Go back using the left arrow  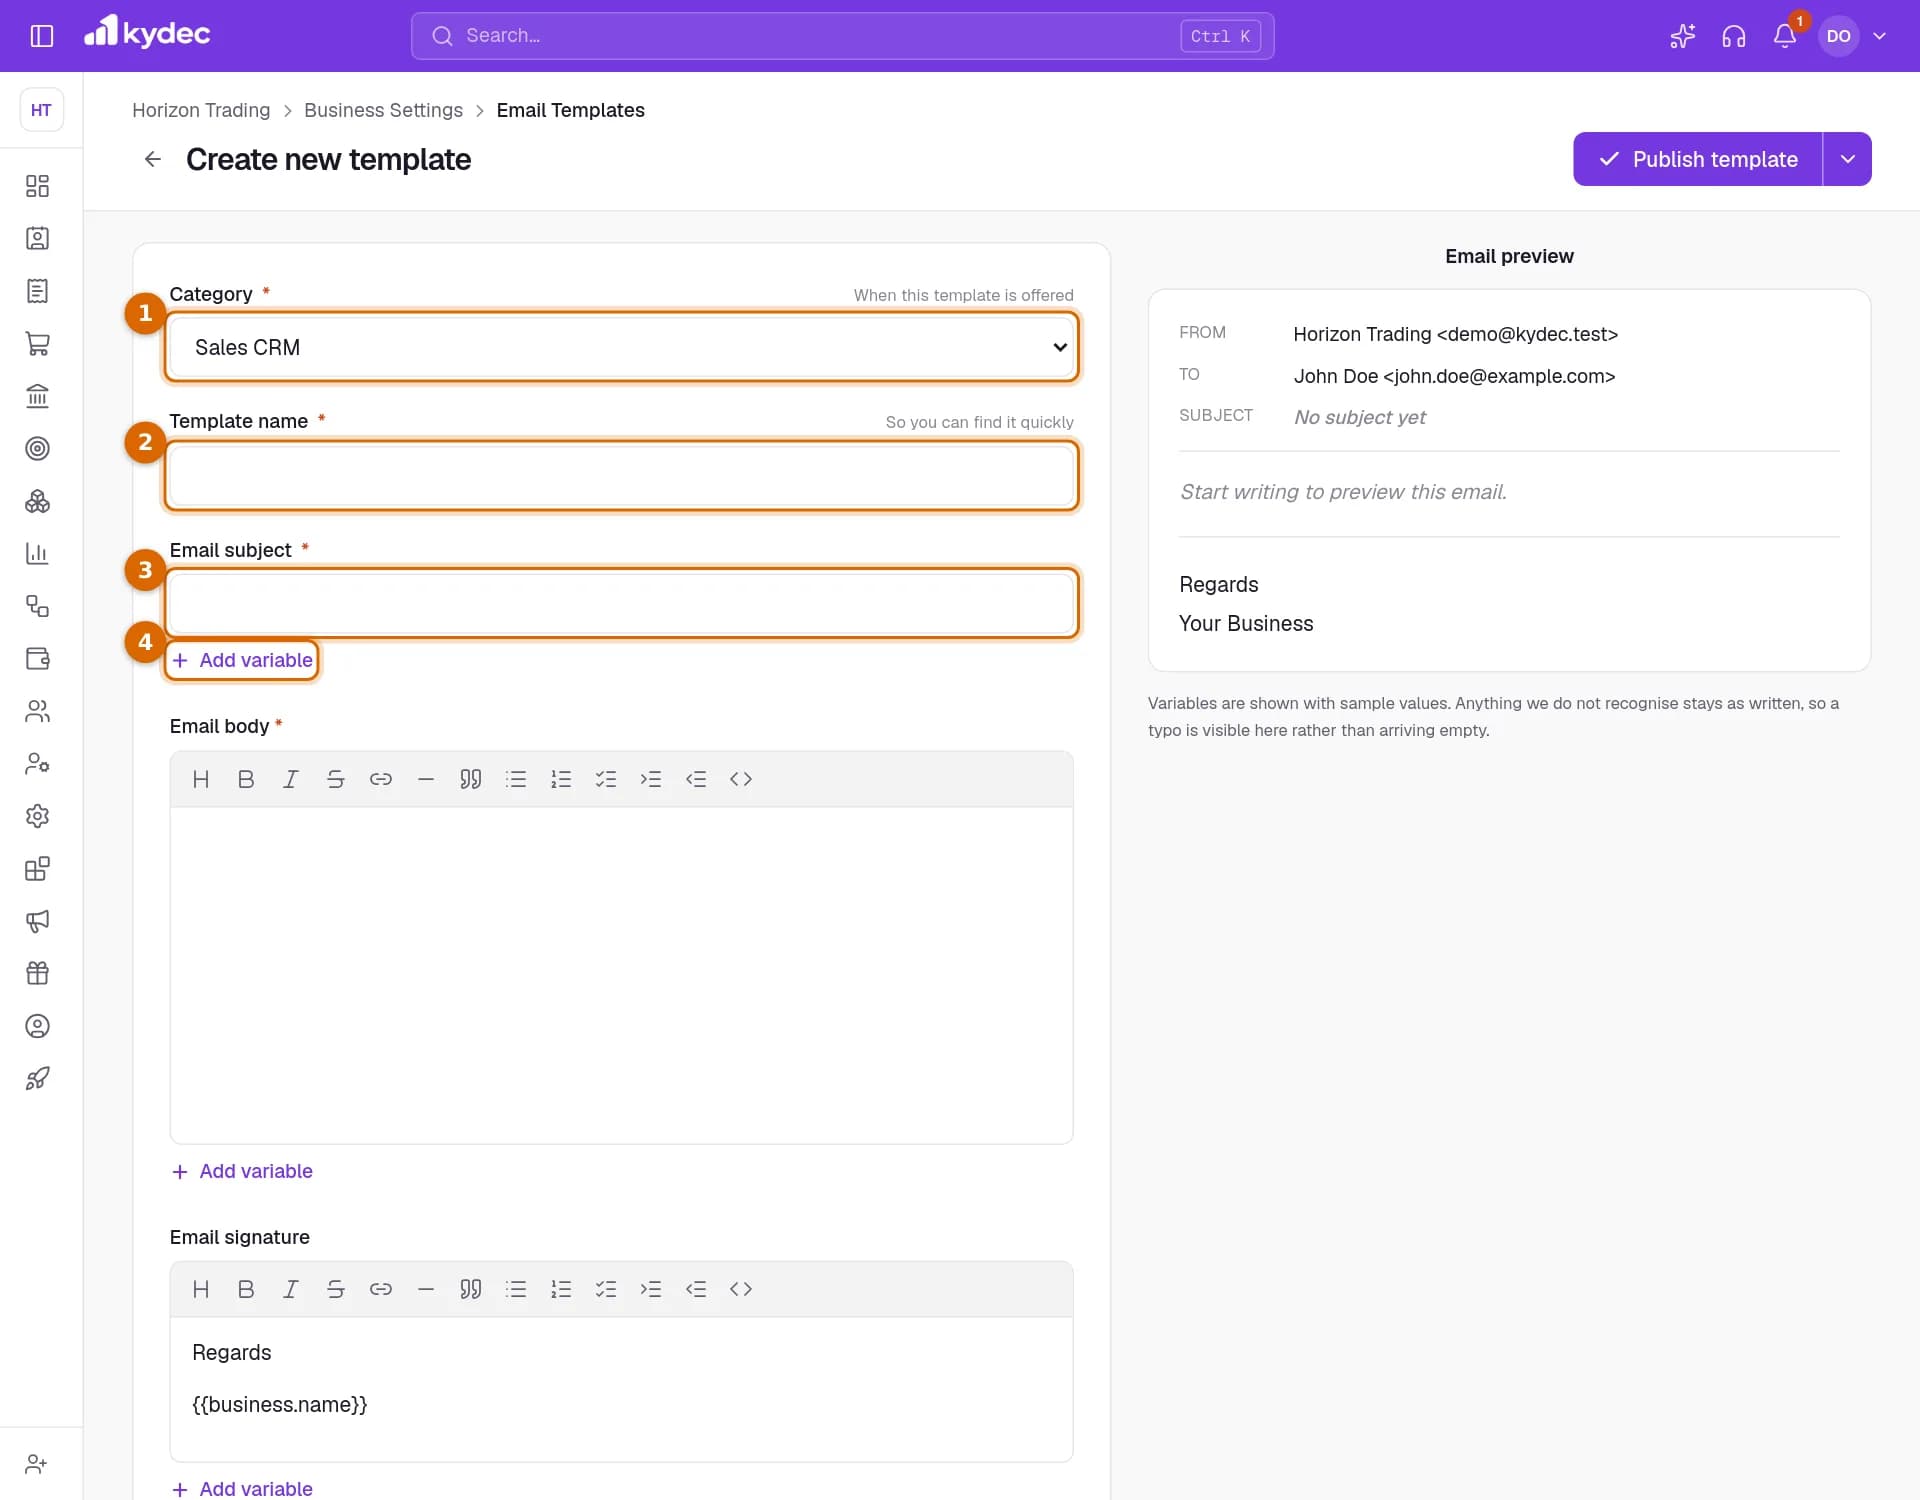[152, 159]
